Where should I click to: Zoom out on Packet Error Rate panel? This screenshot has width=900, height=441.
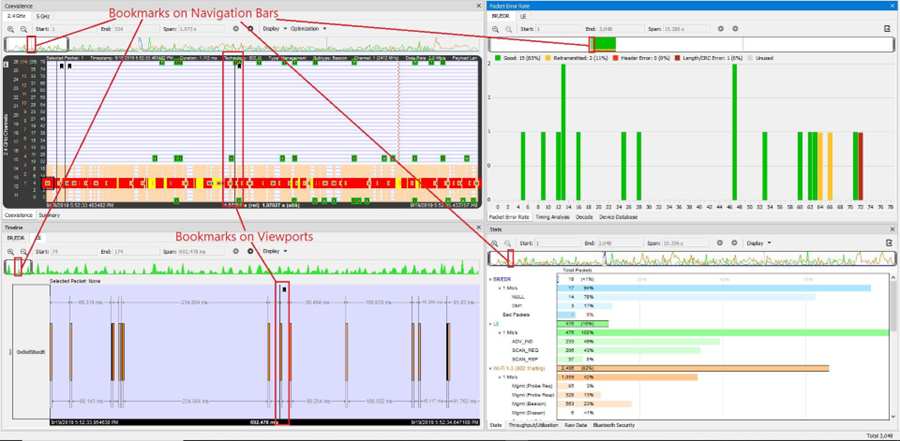click(507, 28)
